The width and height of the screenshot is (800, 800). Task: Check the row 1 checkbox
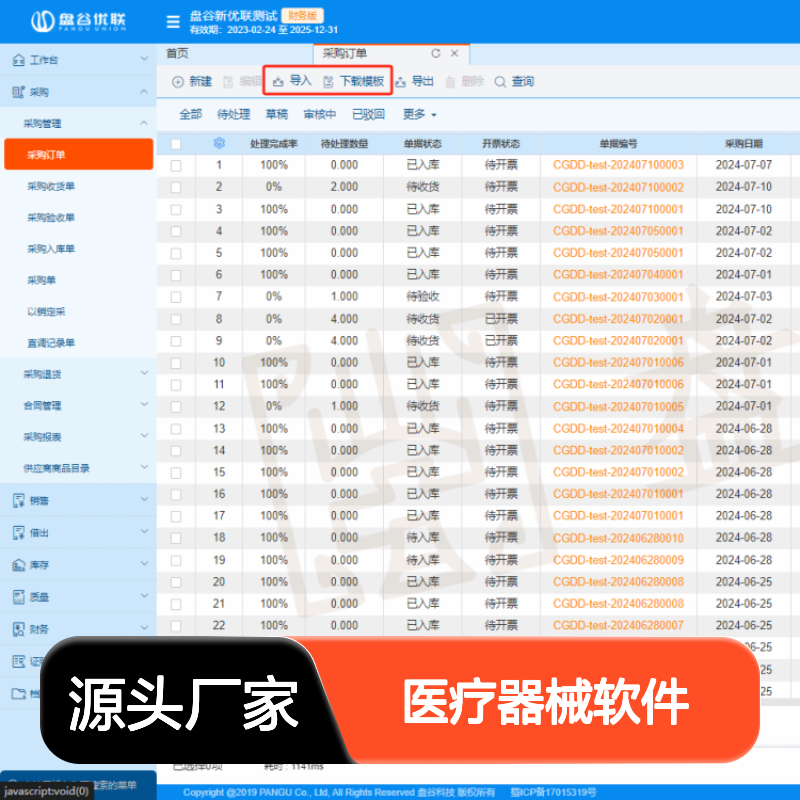(x=176, y=165)
